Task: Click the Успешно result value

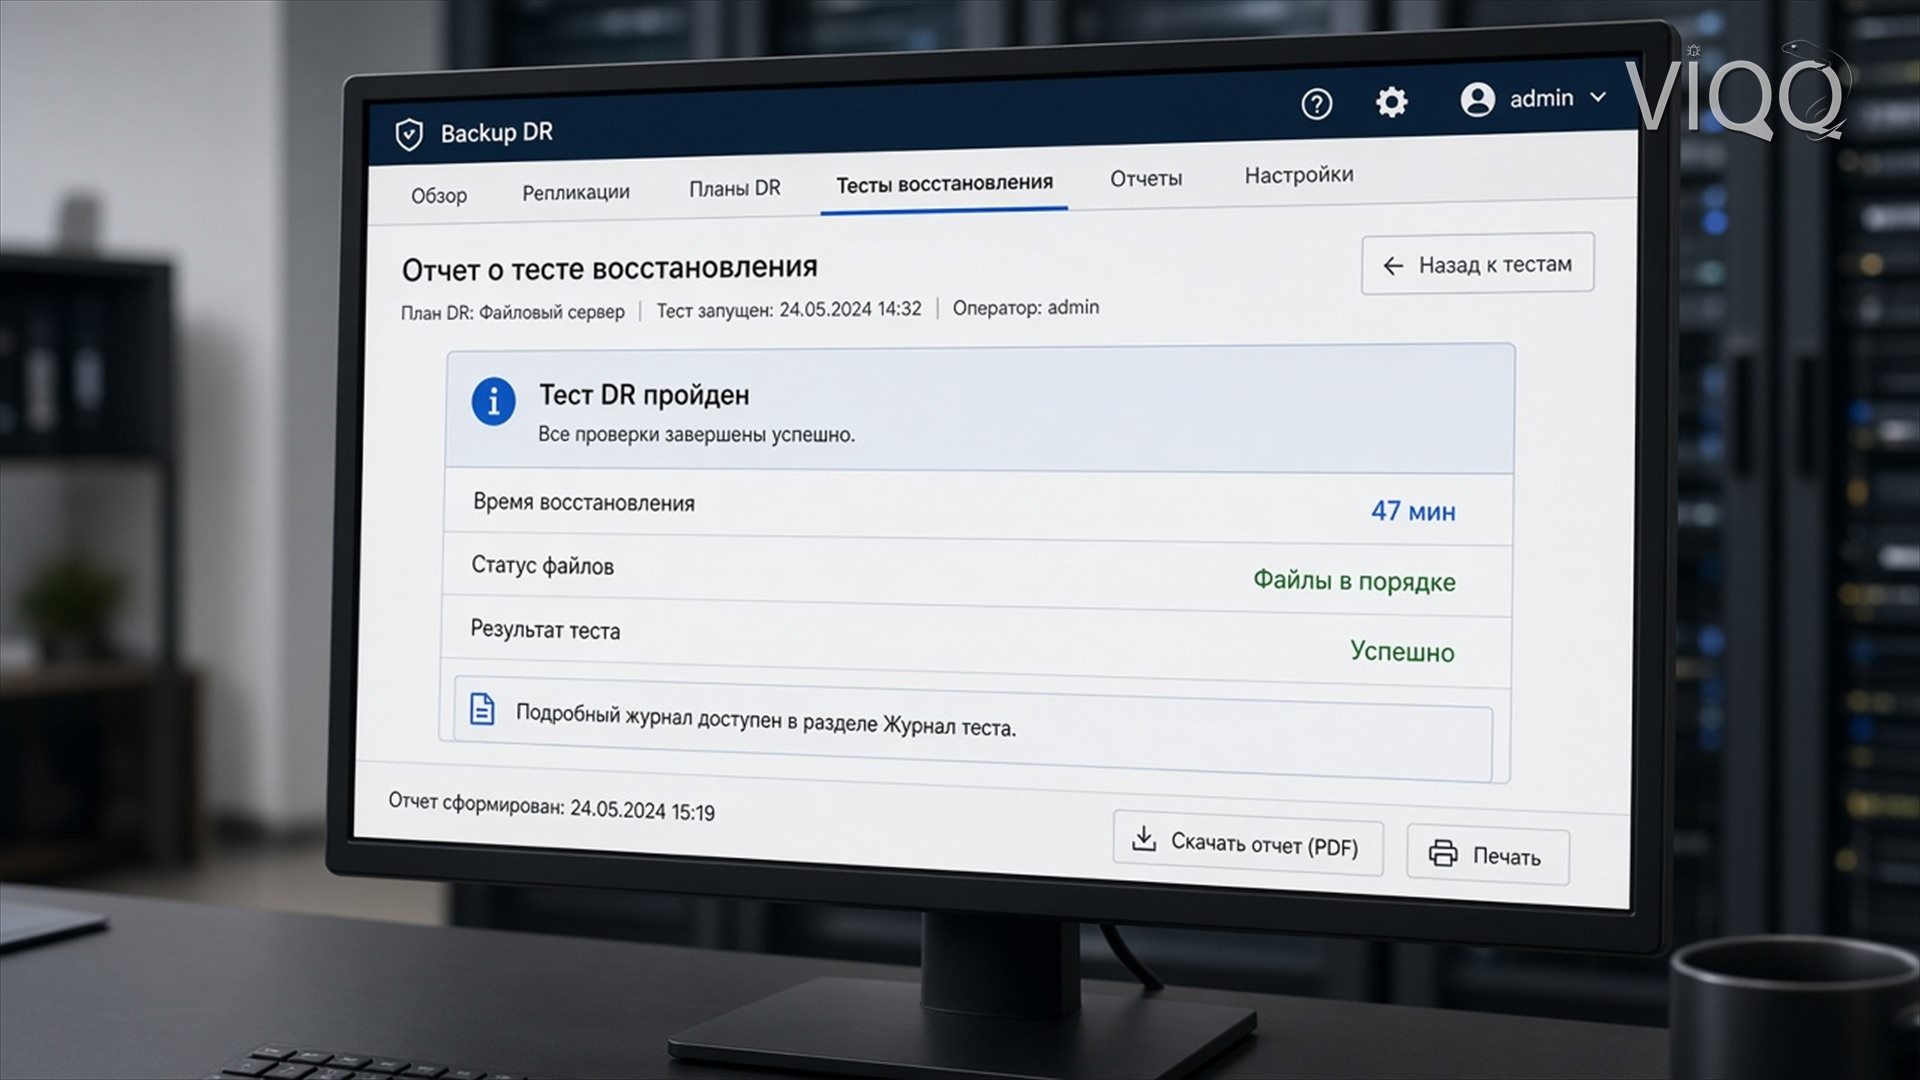Action: (x=1402, y=652)
